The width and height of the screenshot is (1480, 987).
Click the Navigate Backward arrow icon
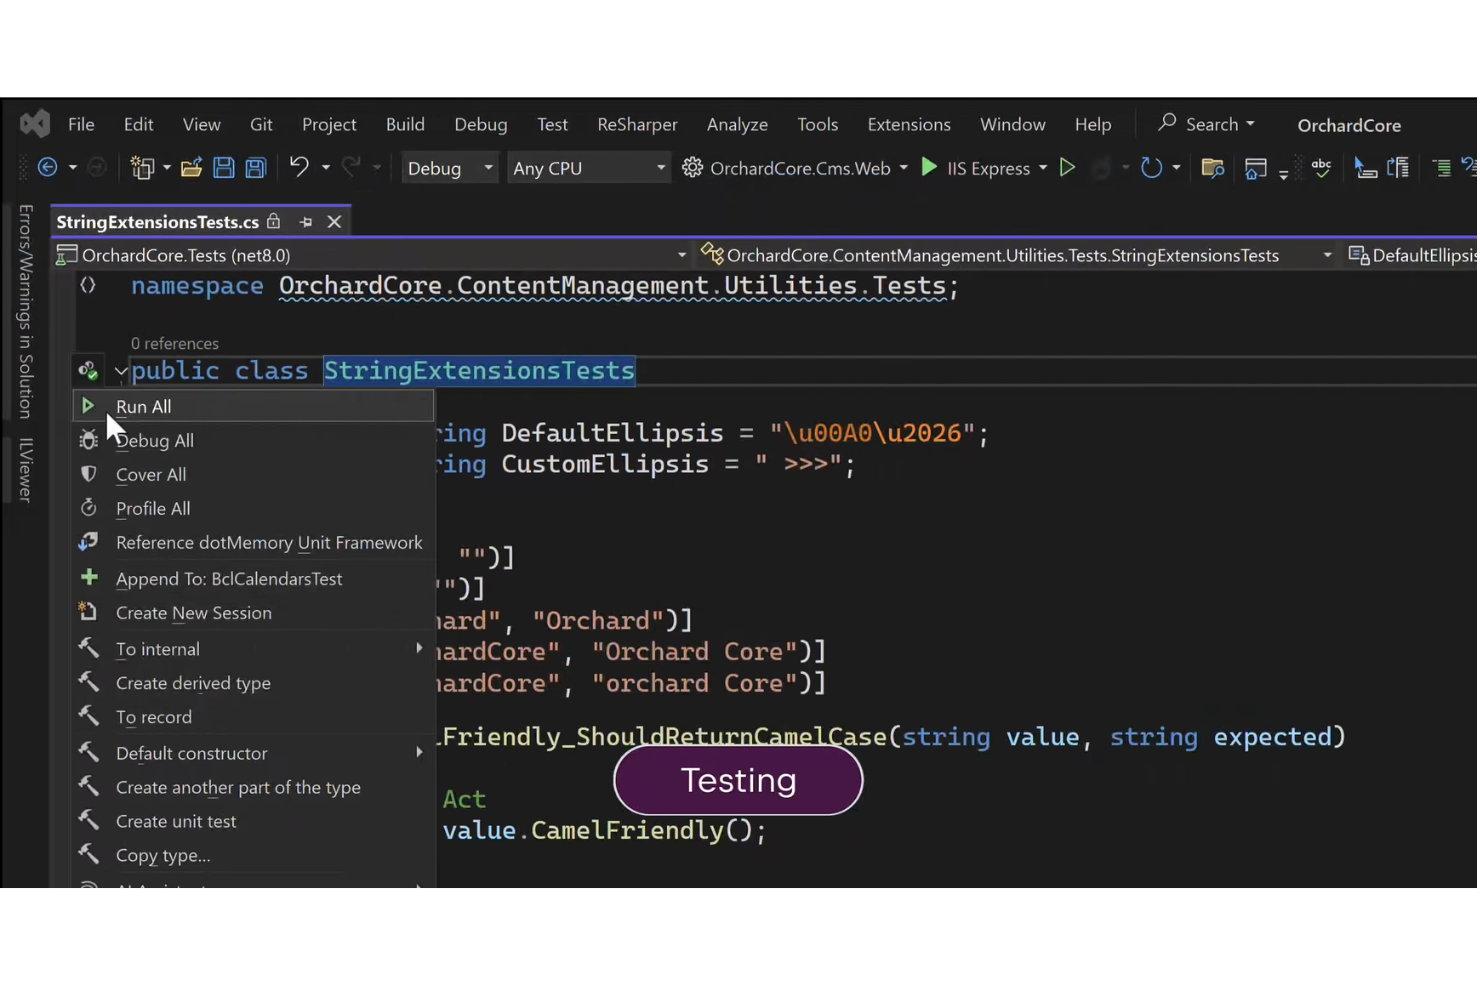47,168
